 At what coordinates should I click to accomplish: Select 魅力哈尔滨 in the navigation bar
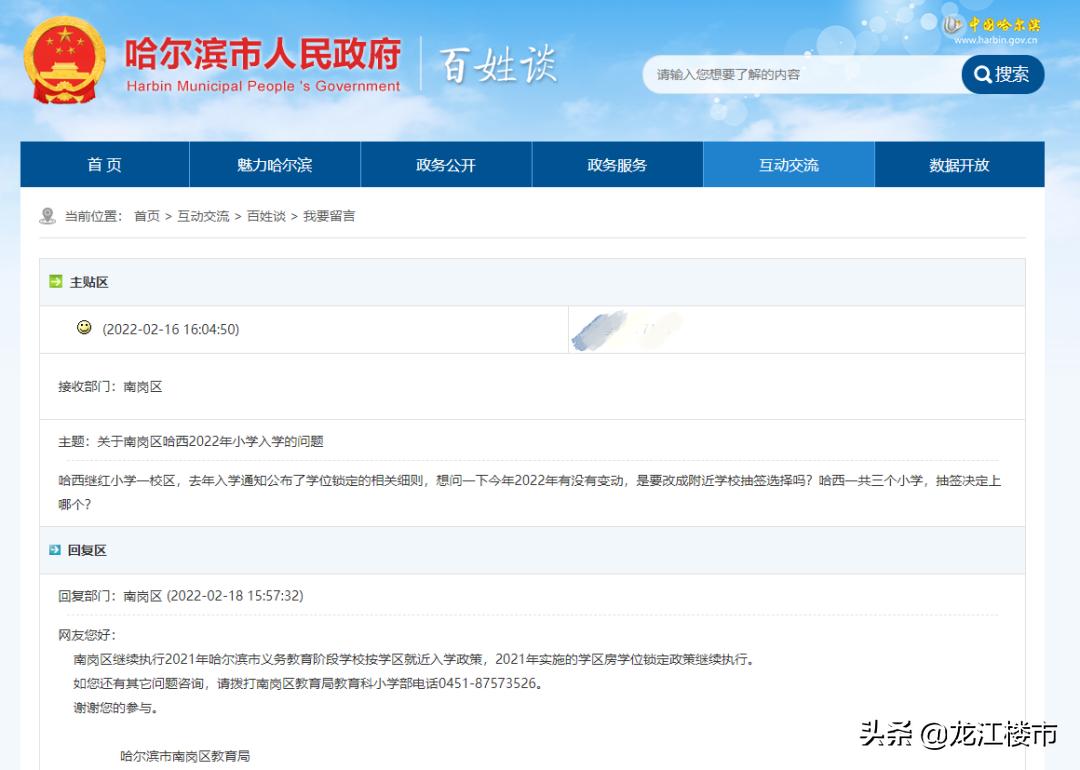[x=274, y=164]
